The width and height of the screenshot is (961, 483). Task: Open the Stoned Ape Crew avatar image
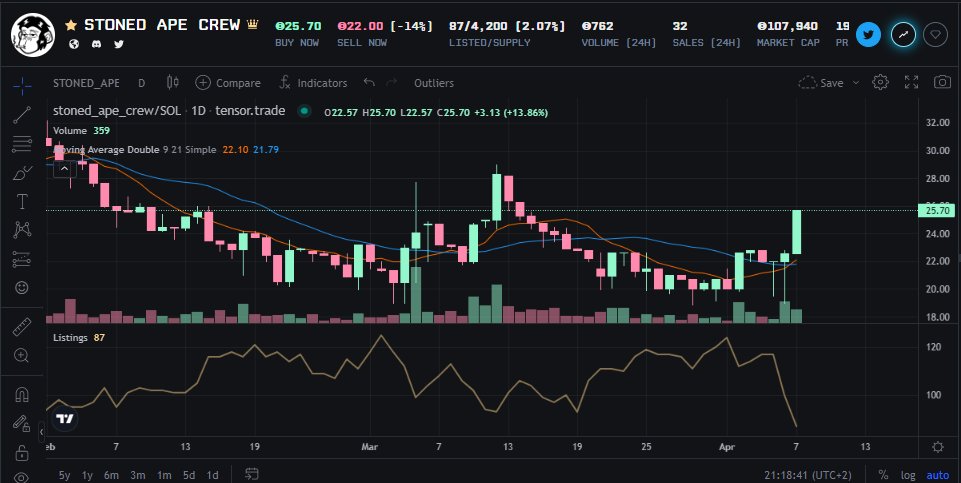point(33,35)
